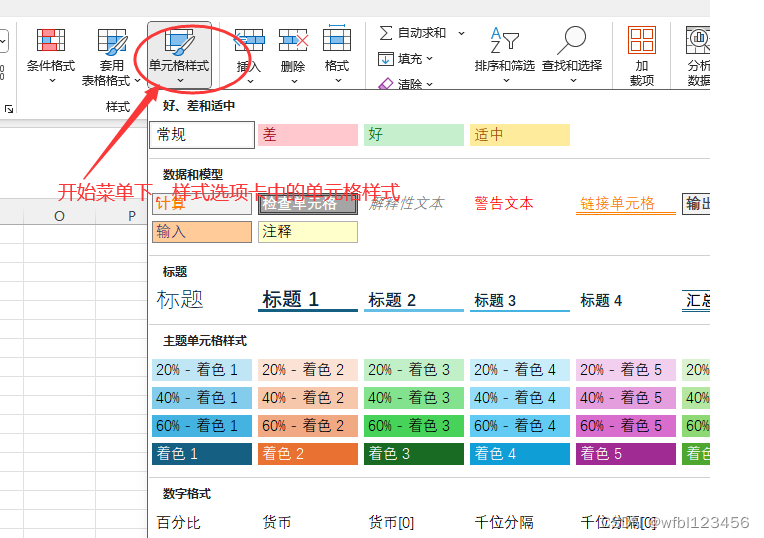Apply 40% - 着色 2 theme style
Image resolution: width=764 pixels, height=538 pixels.
pyautogui.click(x=308, y=398)
